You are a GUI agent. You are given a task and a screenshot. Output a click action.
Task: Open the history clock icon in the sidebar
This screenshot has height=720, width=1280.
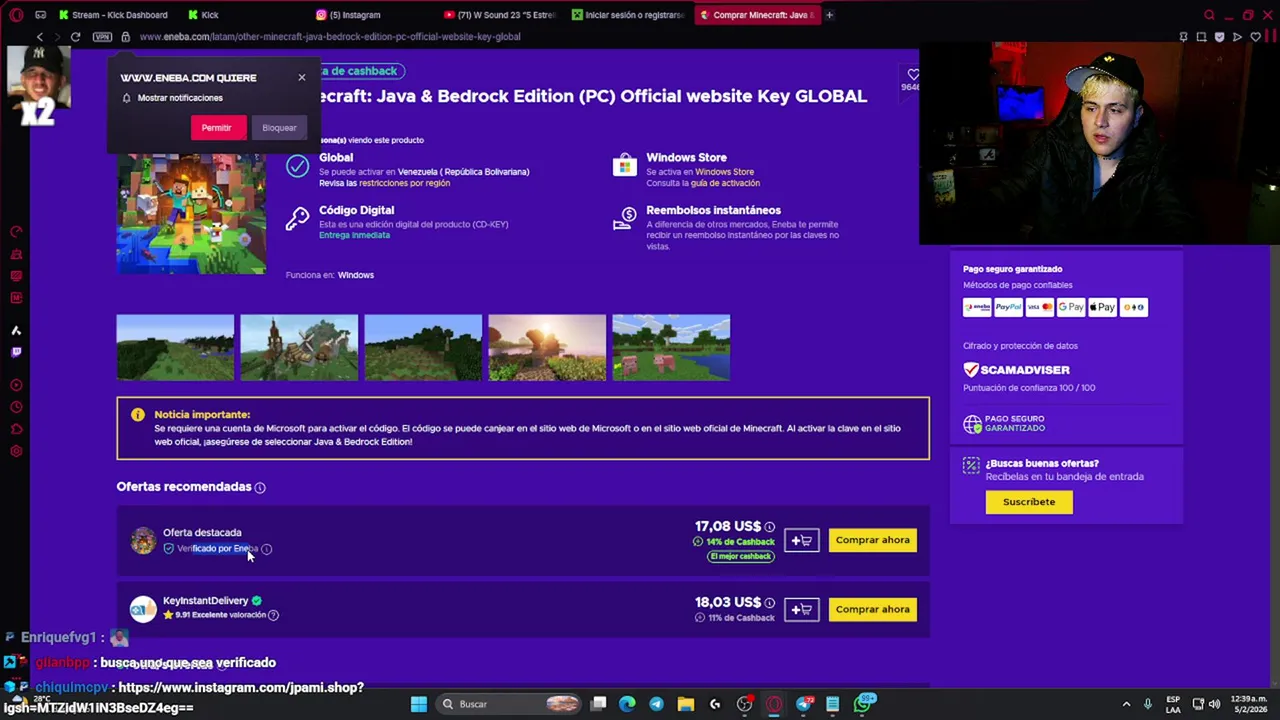tap(16, 407)
